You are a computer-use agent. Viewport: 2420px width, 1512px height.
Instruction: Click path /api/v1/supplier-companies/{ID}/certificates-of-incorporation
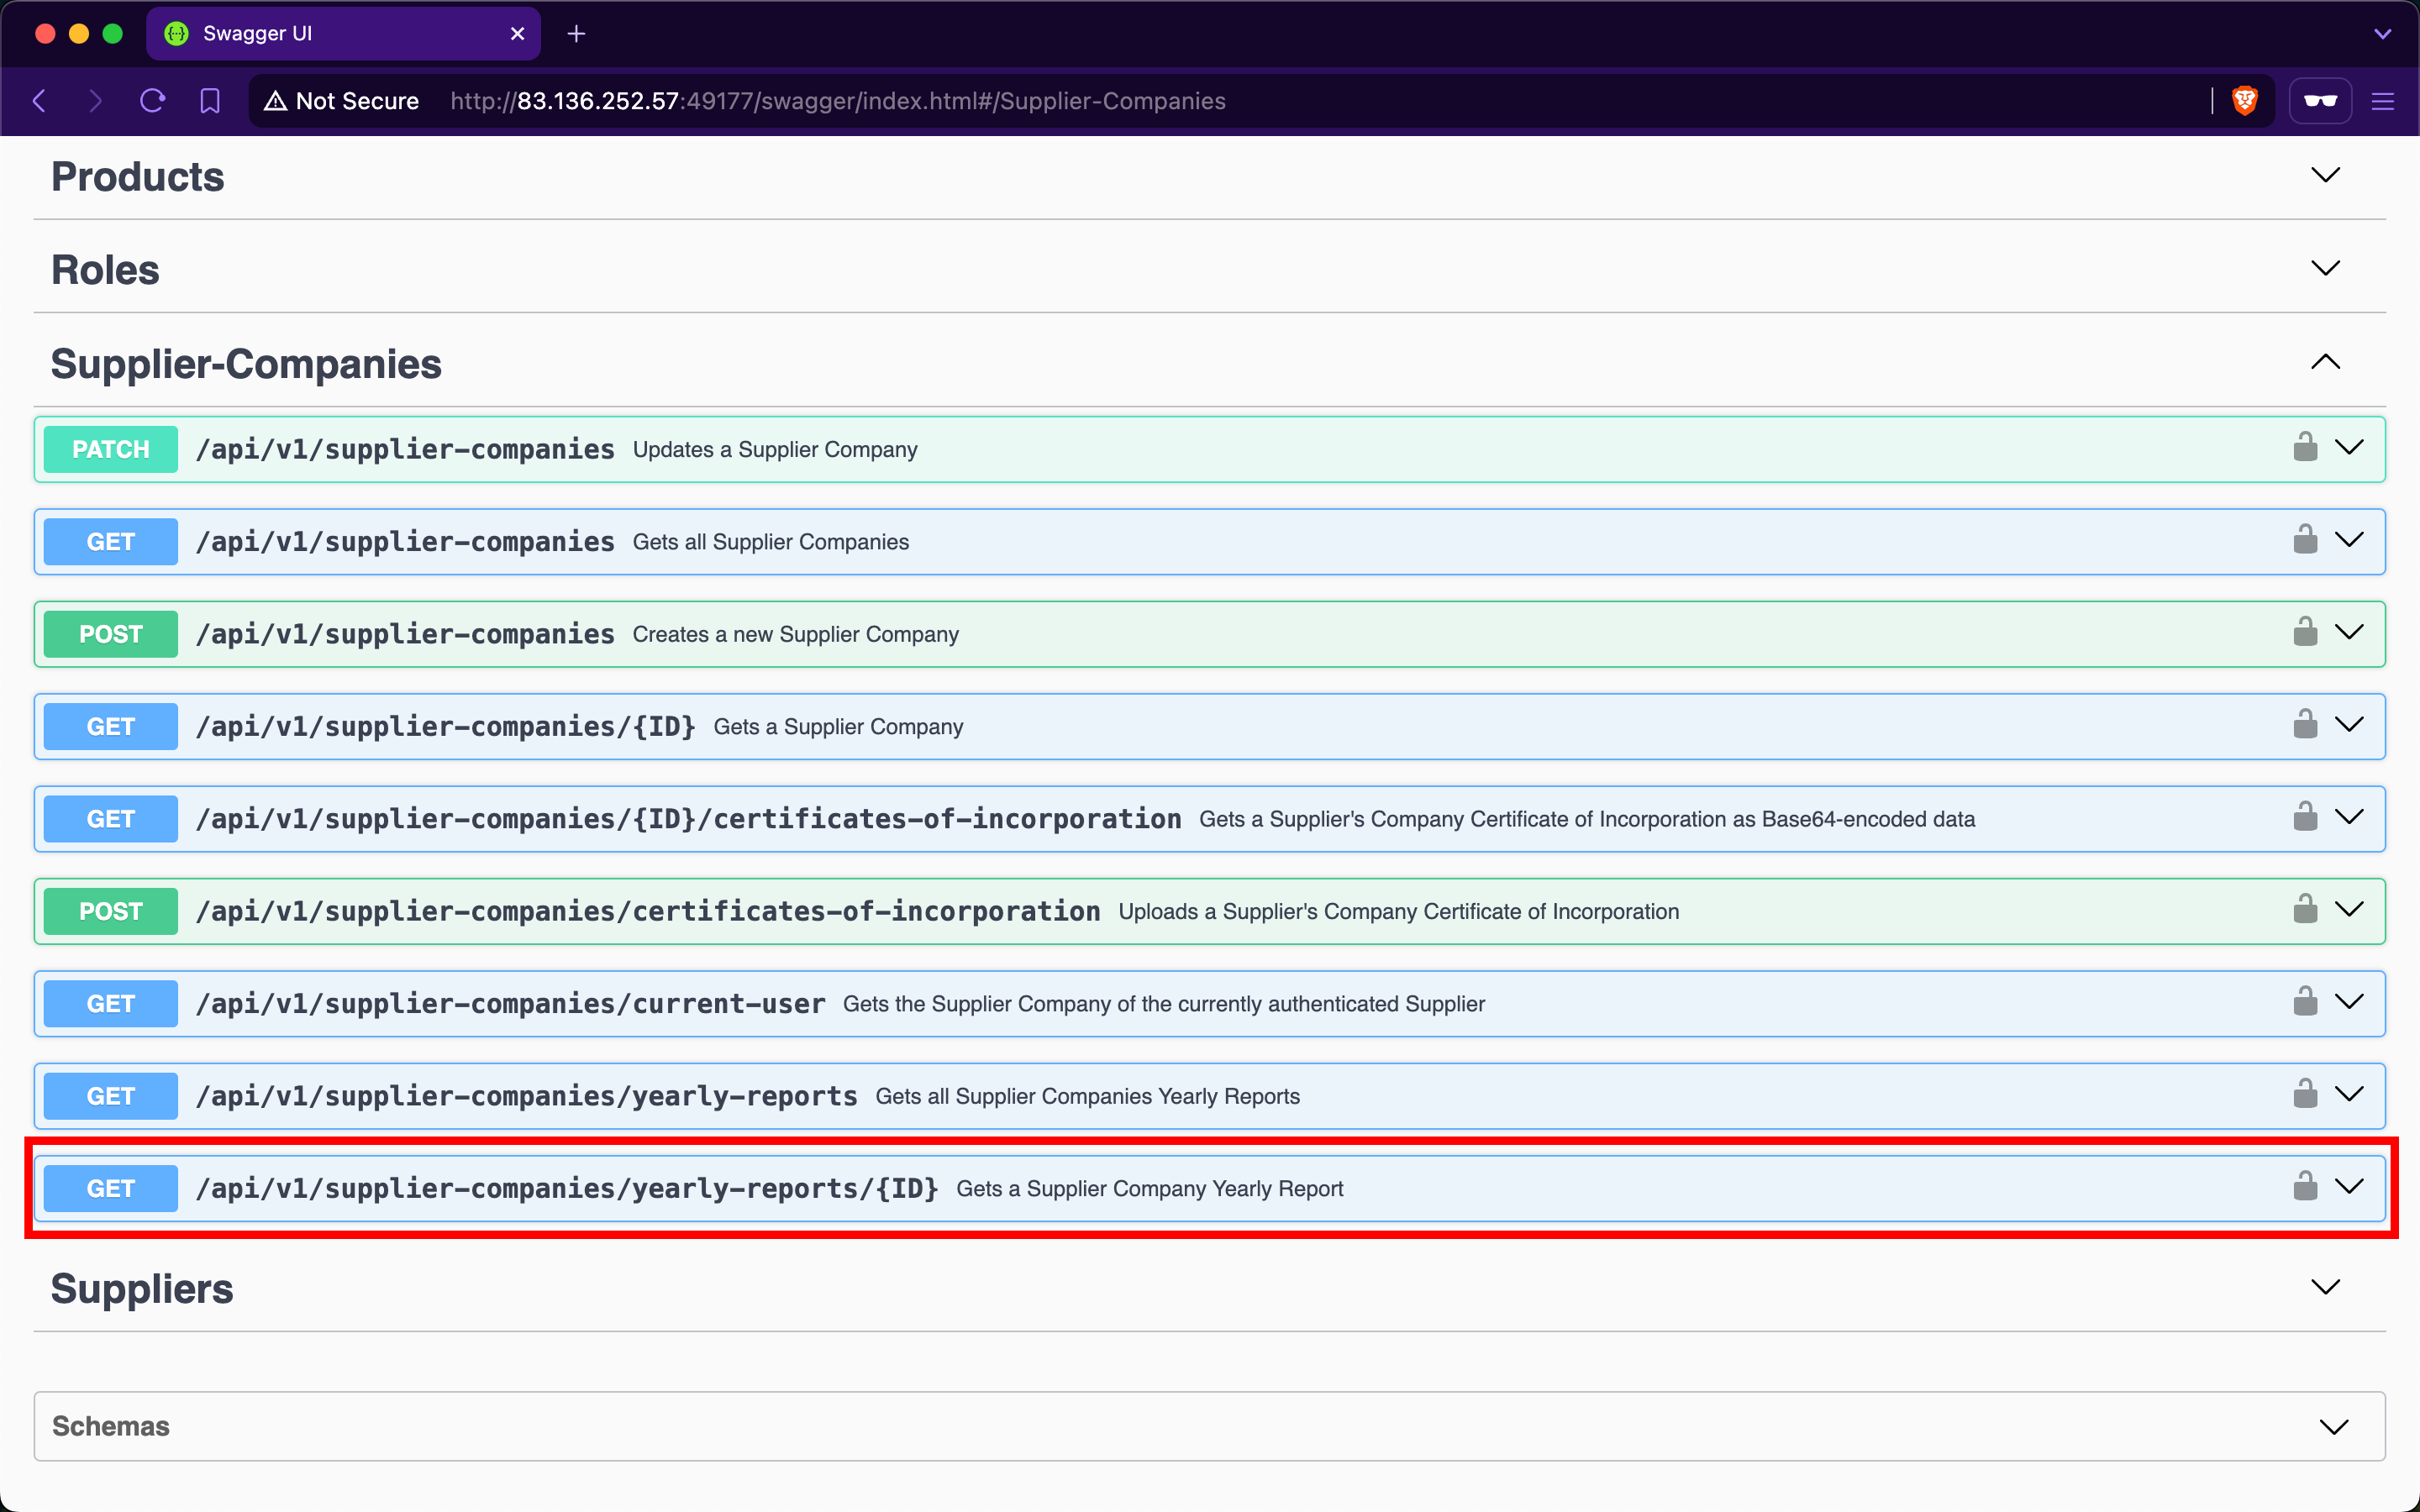[x=689, y=819]
